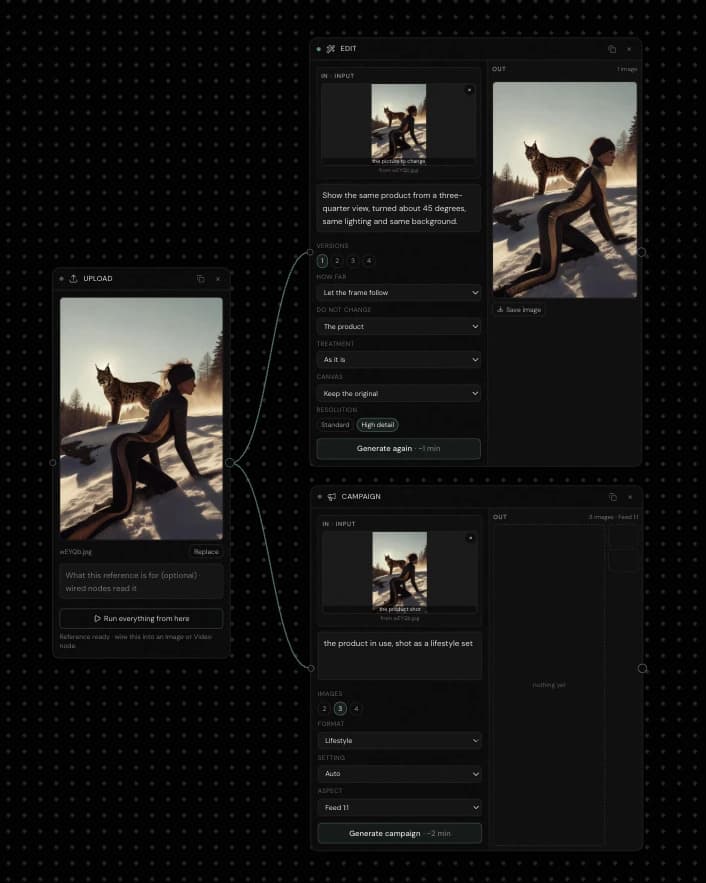Viewport: 706px width, 883px height.
Task: Click the Generate campaign button
Action: [x=400, y=833]
